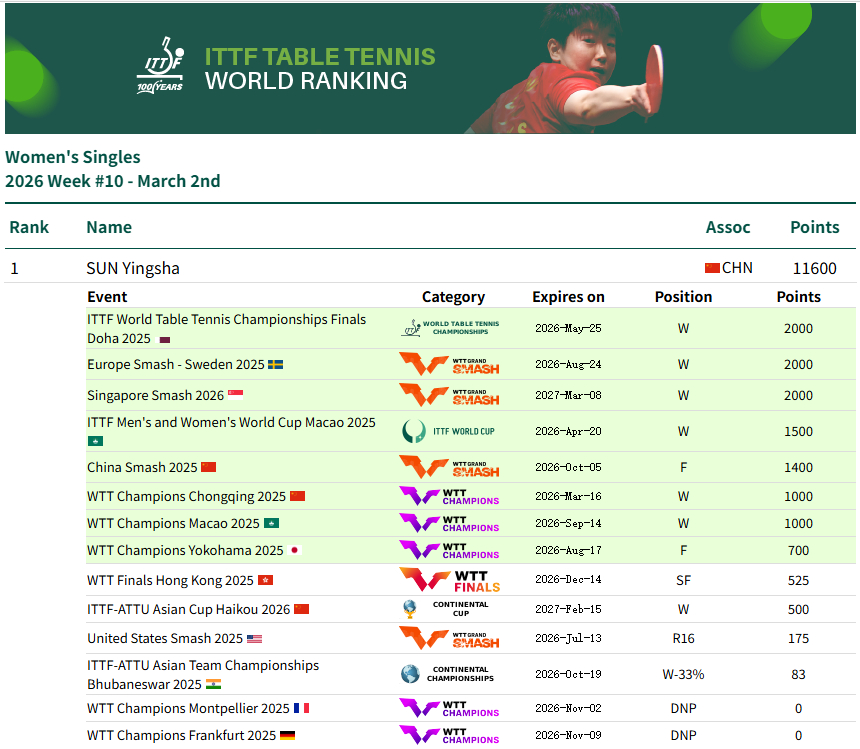Click the China Smash 2025 event name

point(142,467)
